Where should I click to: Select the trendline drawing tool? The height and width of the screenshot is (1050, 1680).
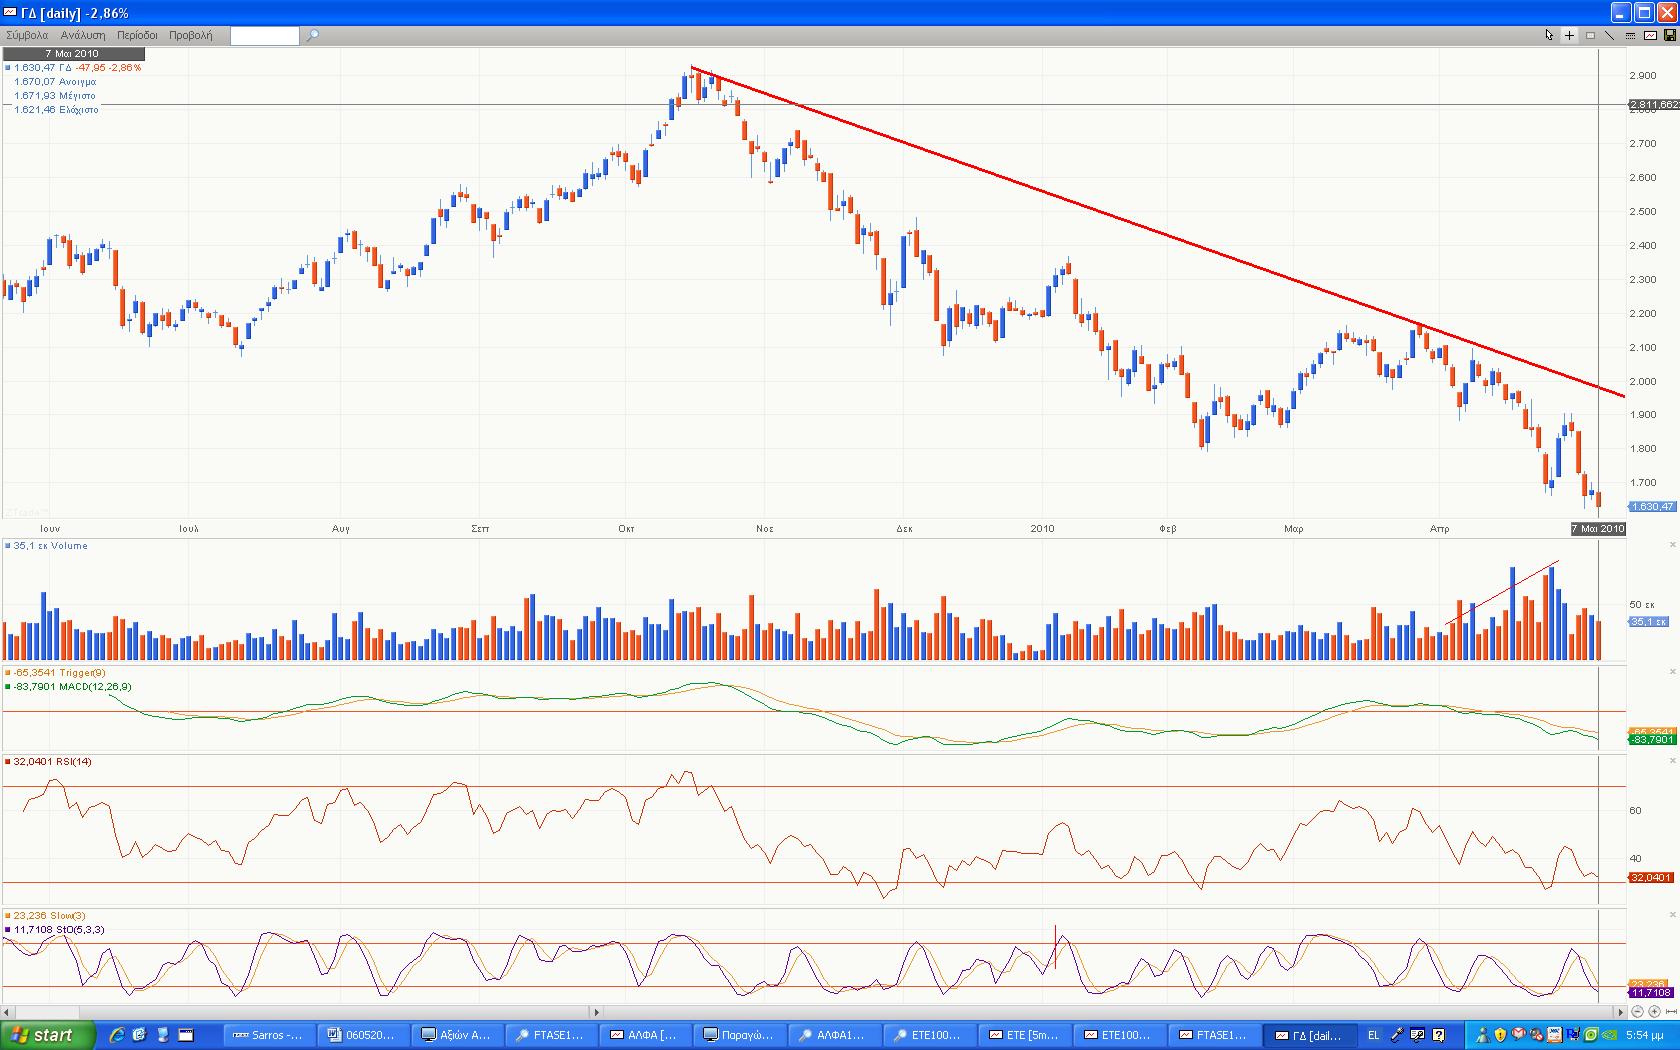[x=1609, y=35]
